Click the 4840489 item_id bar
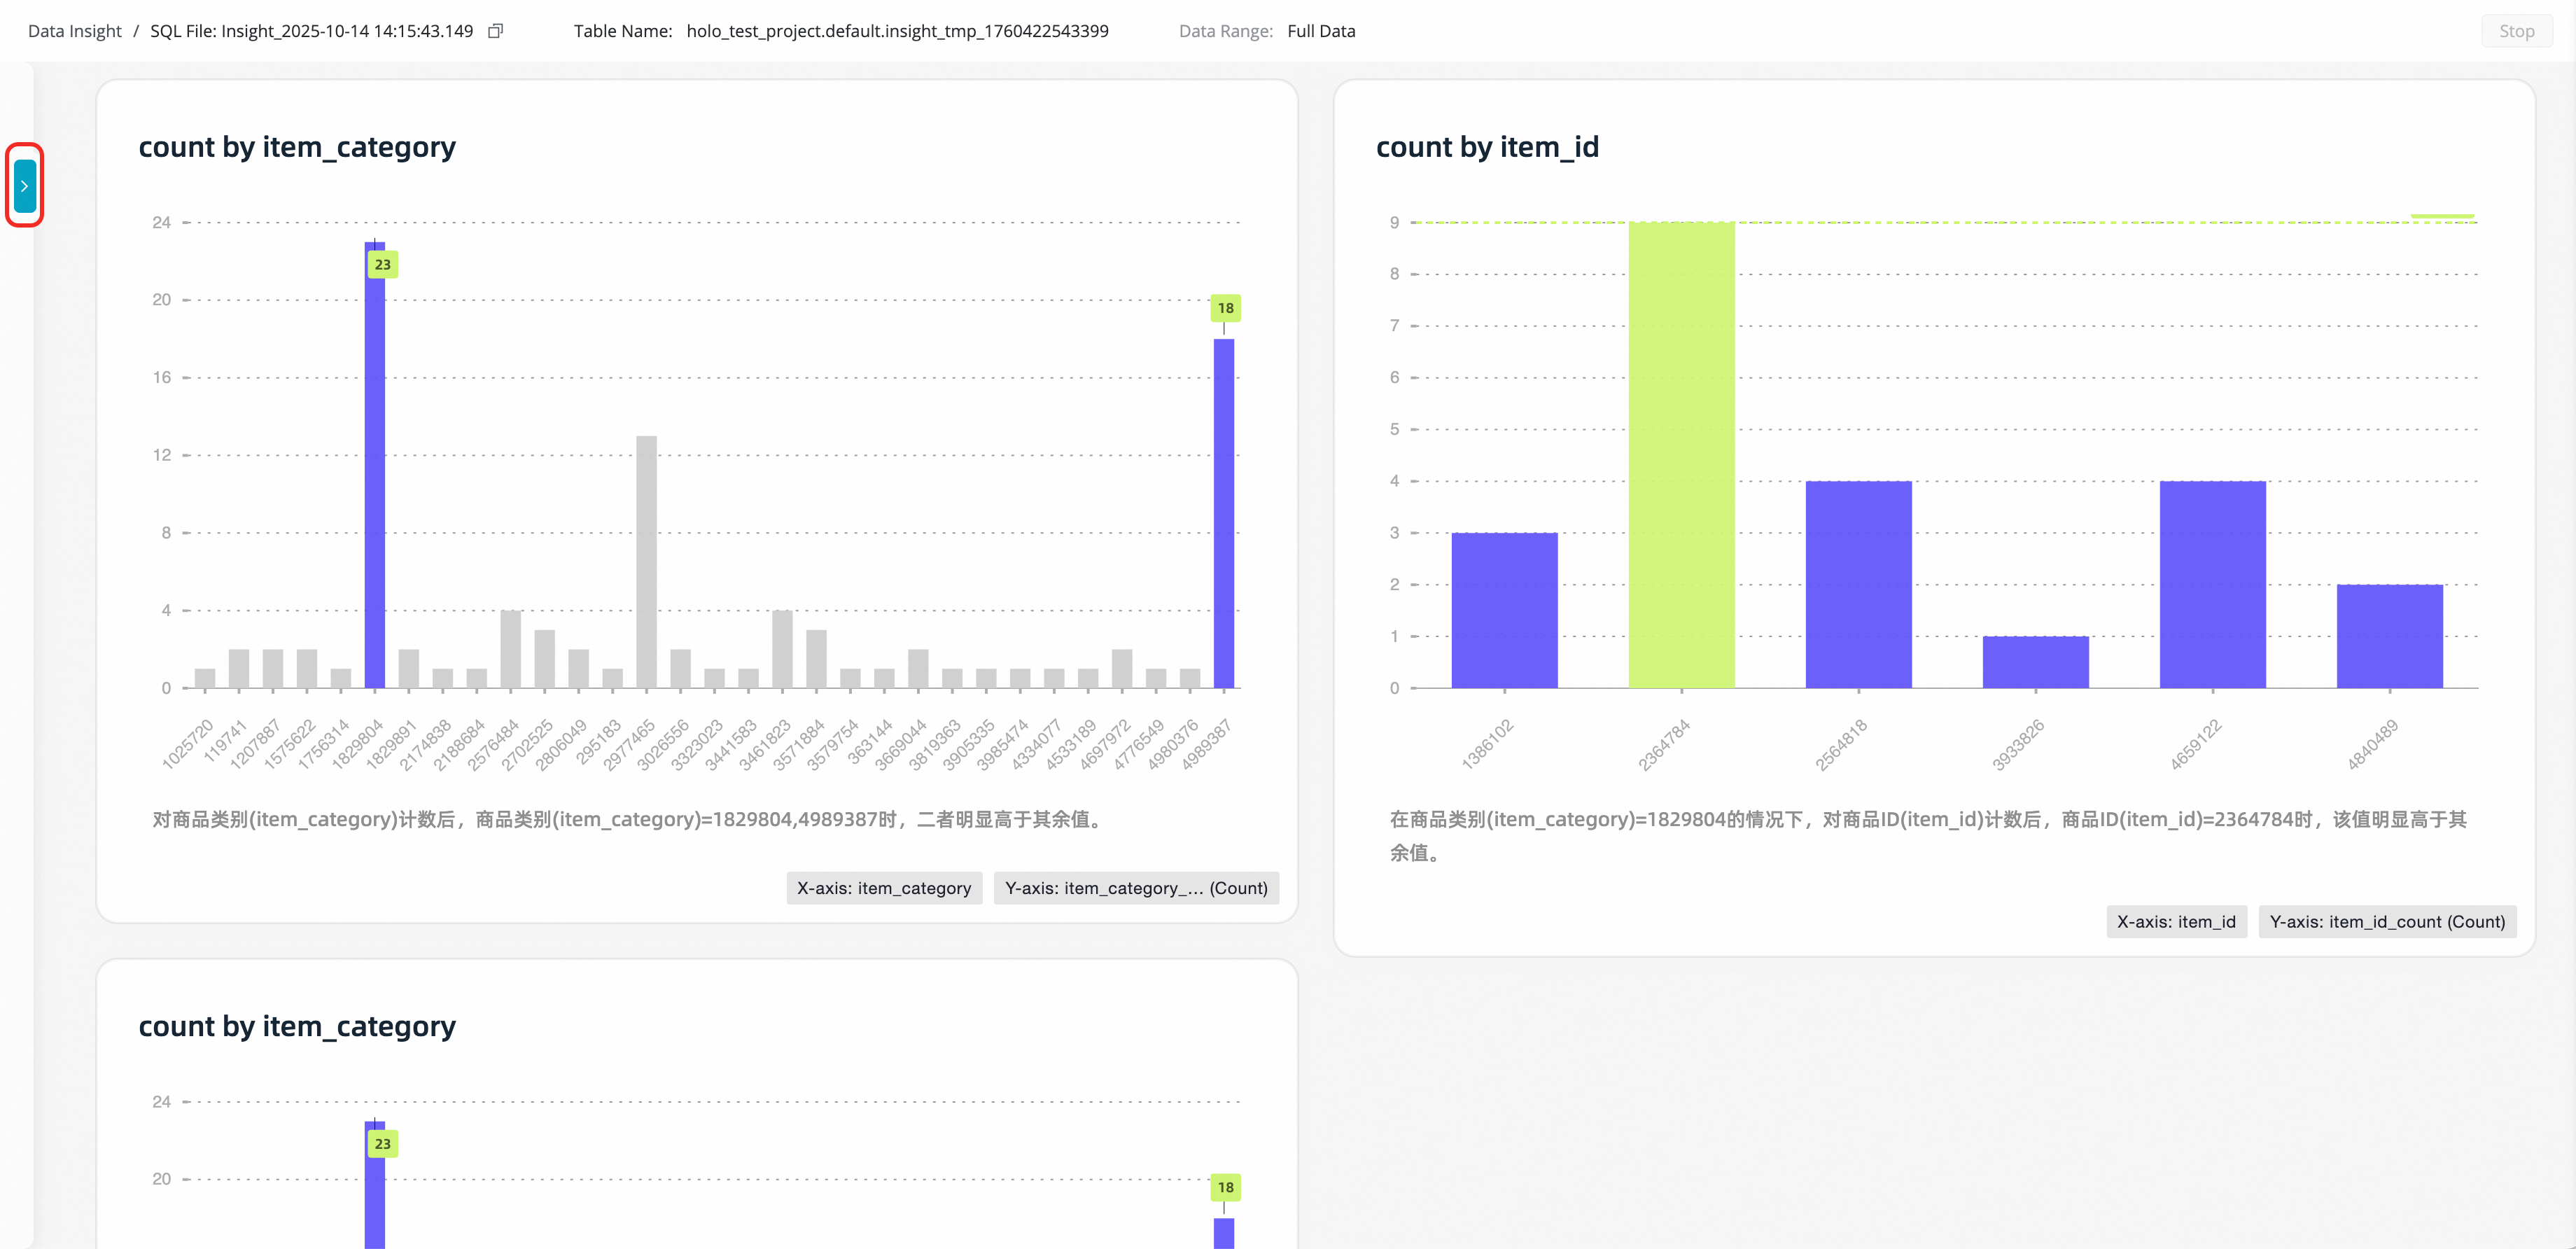This screenshot has height=1249, width=2576. click(2389, 636)
